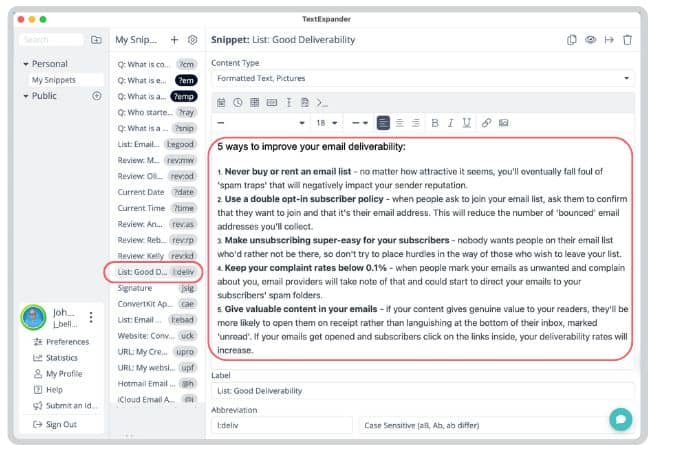Click Sign Out
Screen dimensions: 700x450
[x=54, y=424]
